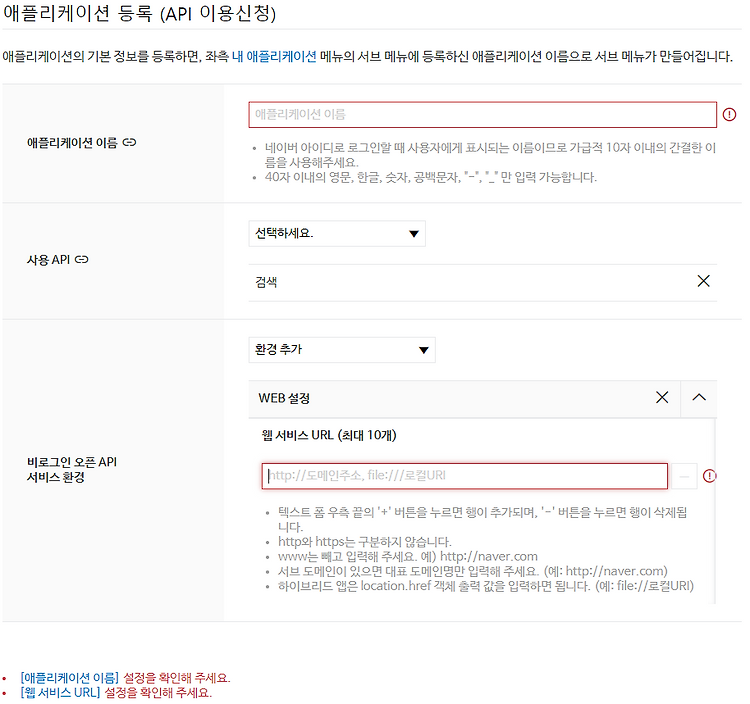Delete the WEB 설정 environment using its X
The width and height of the screenshot is (750, 704).
[662, 397]
